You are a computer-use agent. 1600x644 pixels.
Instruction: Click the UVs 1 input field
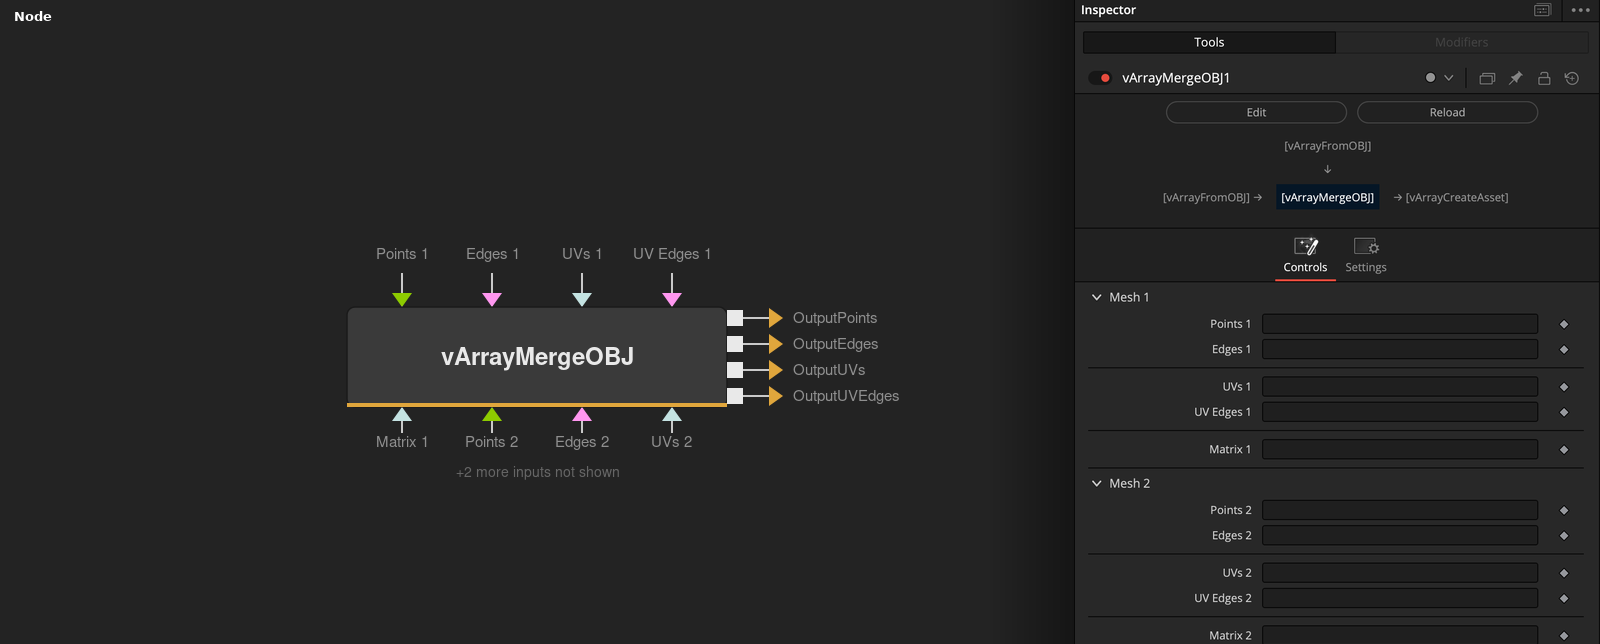1400,387
